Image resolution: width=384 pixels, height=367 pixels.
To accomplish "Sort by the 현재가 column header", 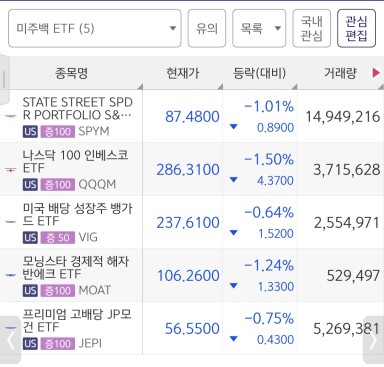I will [x=183, y=73].
